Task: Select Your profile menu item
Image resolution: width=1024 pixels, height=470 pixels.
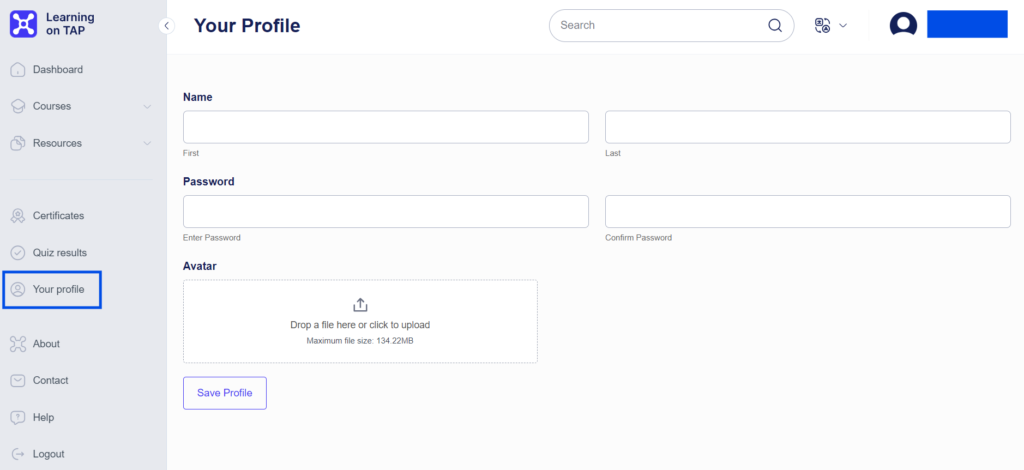Action: pyautogui.click(x=58, y=290)
